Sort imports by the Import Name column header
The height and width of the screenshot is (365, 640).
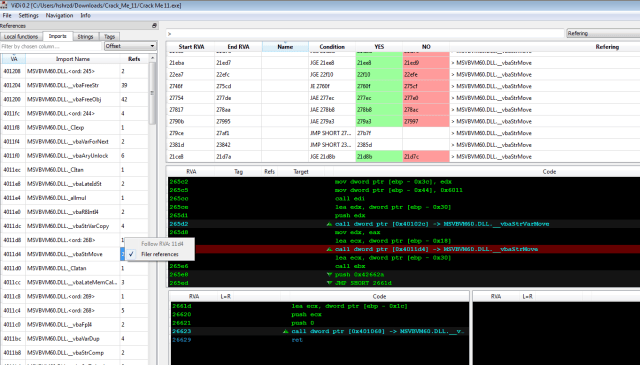73,59
